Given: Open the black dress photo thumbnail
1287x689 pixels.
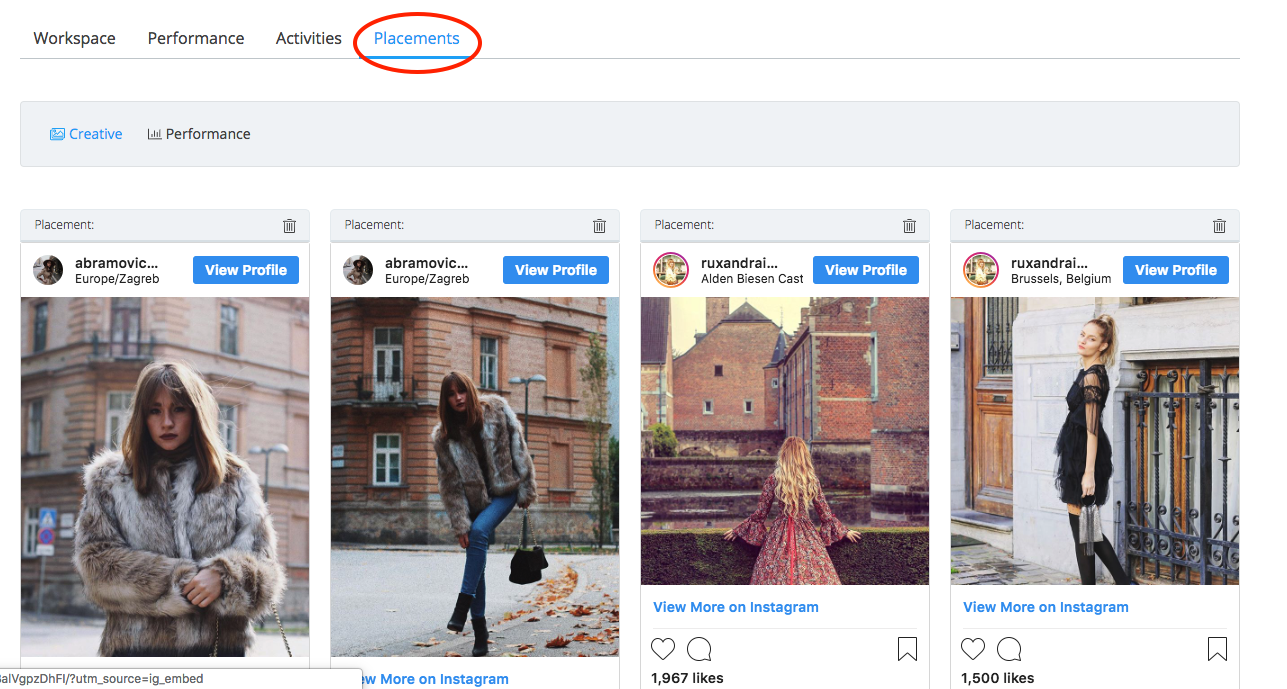Looking at the screenshot, I should click(x=1094, y=441).
